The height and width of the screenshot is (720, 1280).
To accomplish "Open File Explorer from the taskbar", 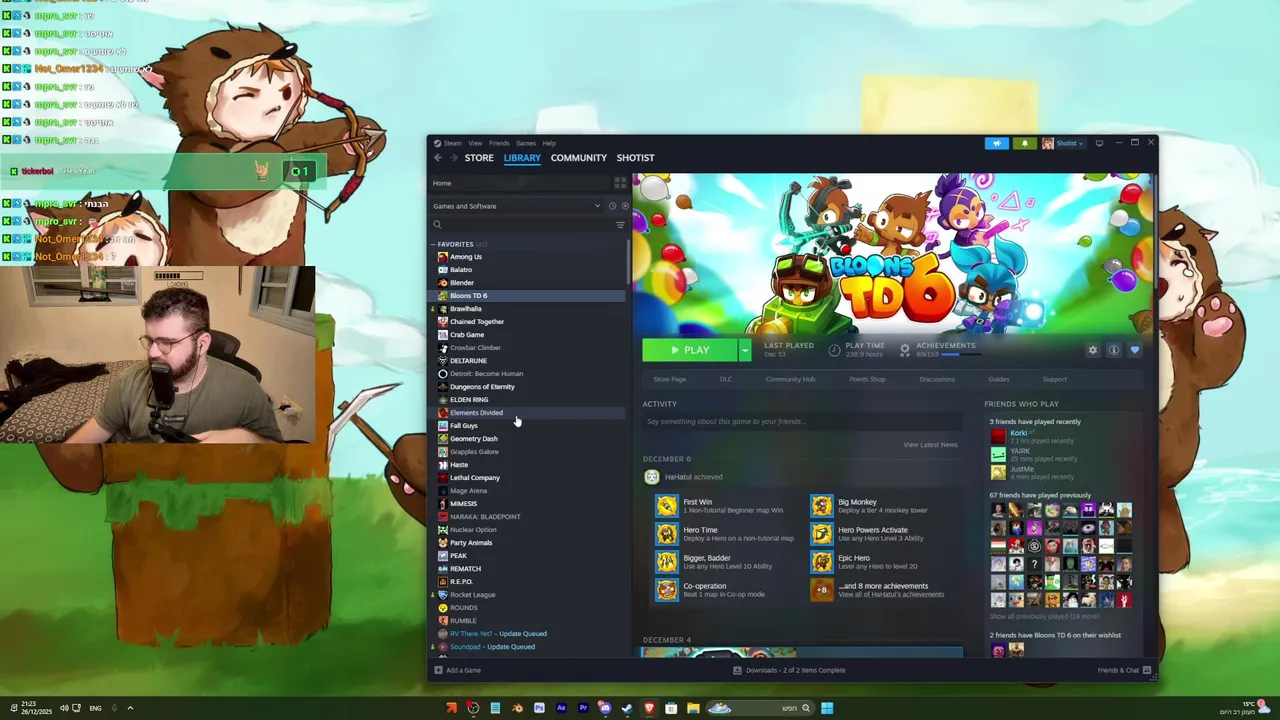I will point(692,708).
